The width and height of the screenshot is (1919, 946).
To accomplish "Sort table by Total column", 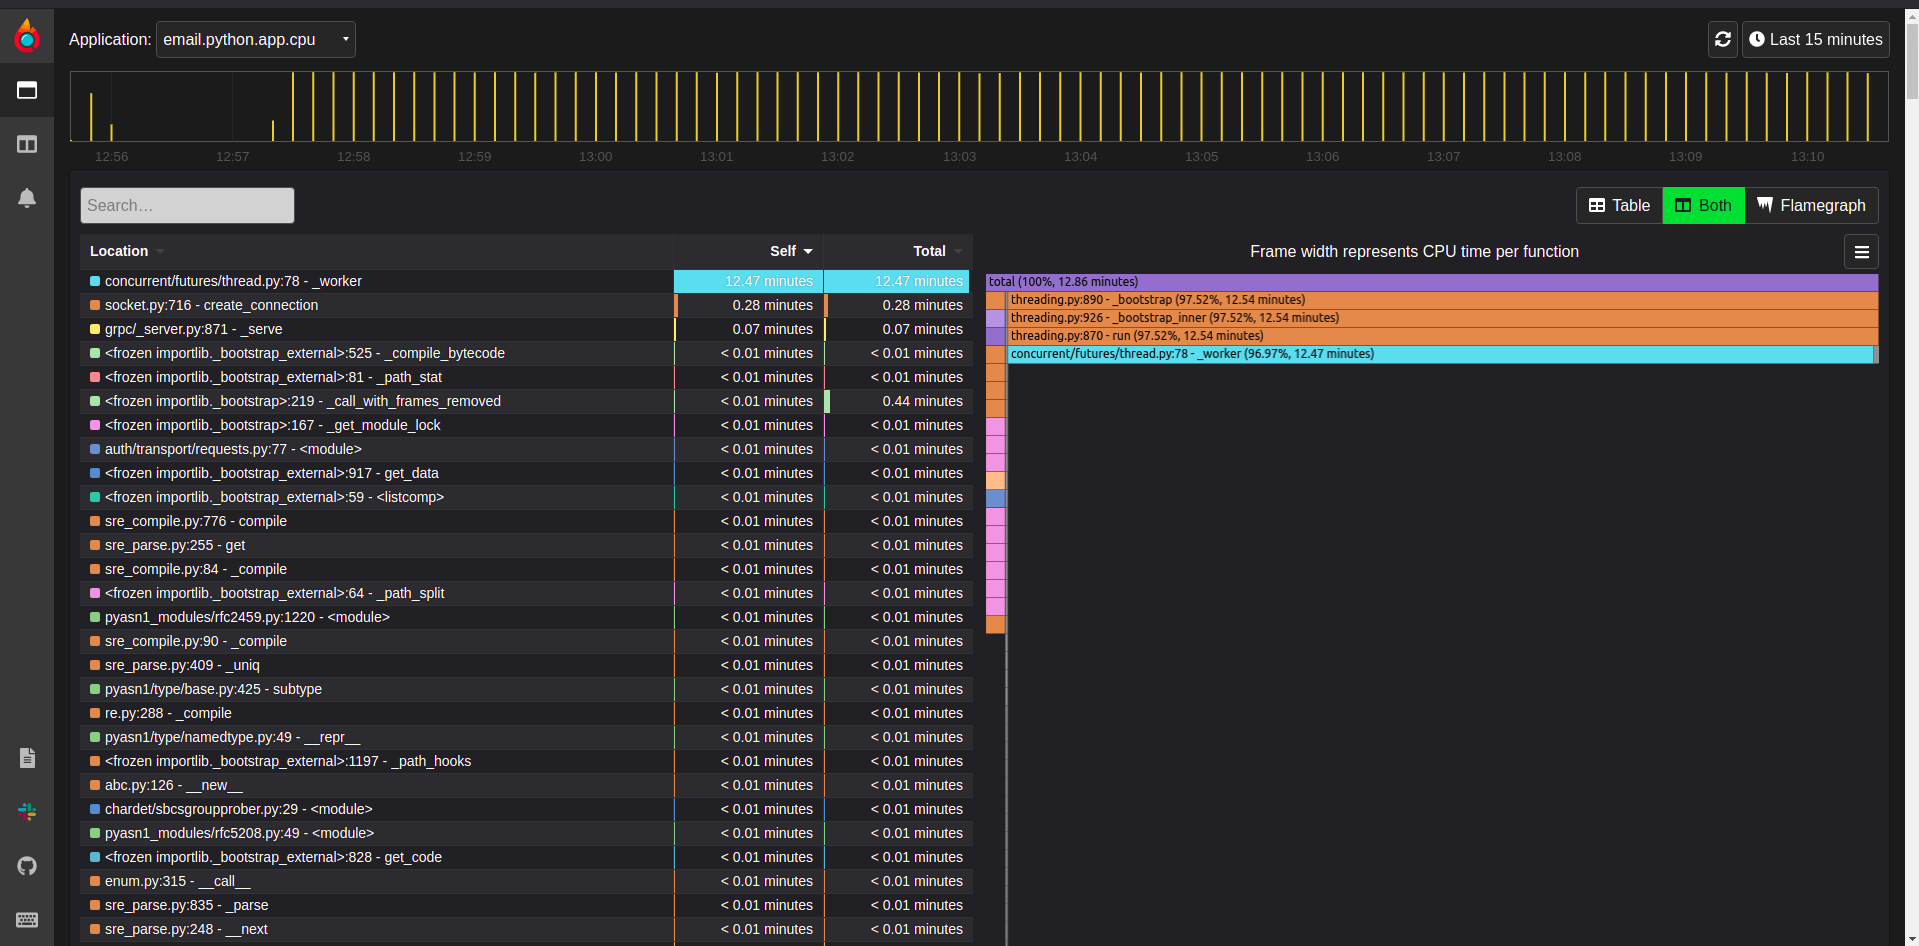I will pos(929,252).
